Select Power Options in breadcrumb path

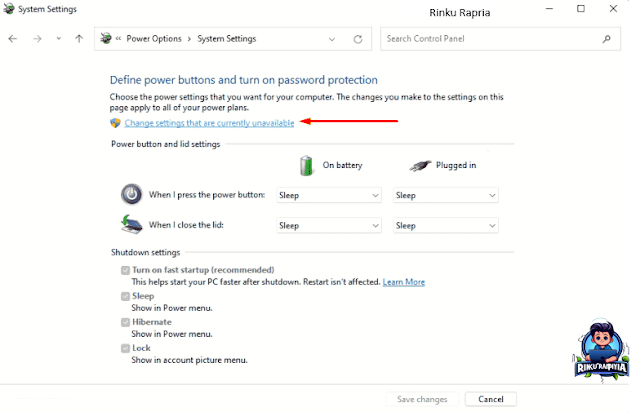pyautogui.click(x=154, y=39)
